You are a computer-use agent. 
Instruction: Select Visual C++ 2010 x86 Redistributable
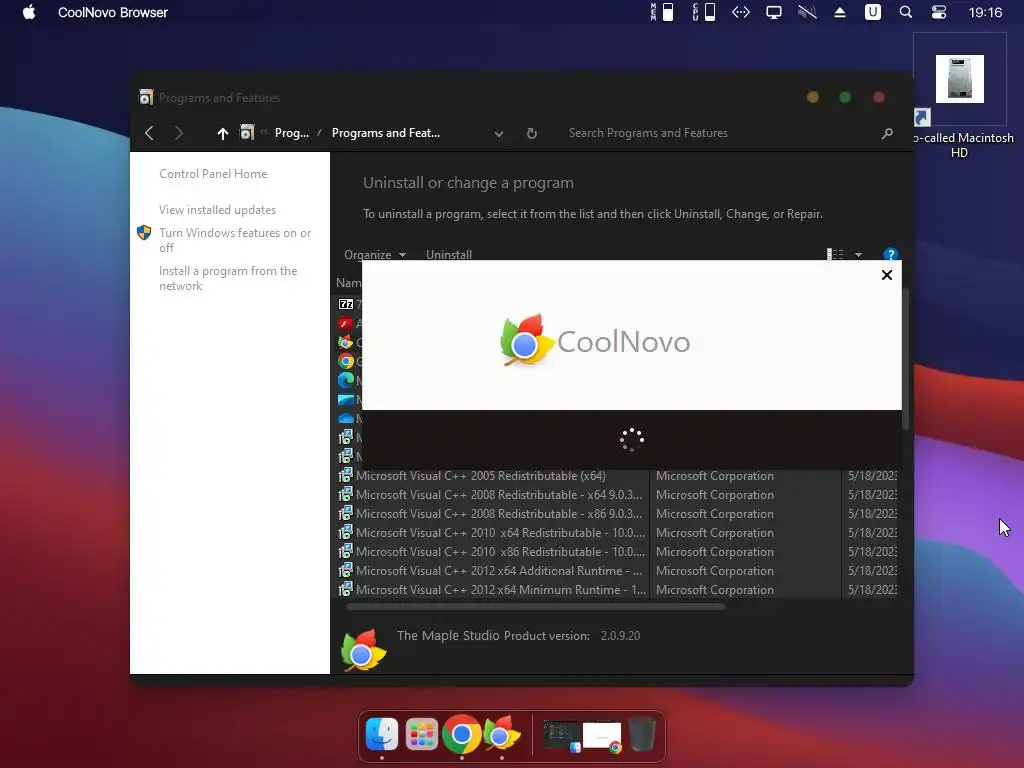tap(491, 552)
